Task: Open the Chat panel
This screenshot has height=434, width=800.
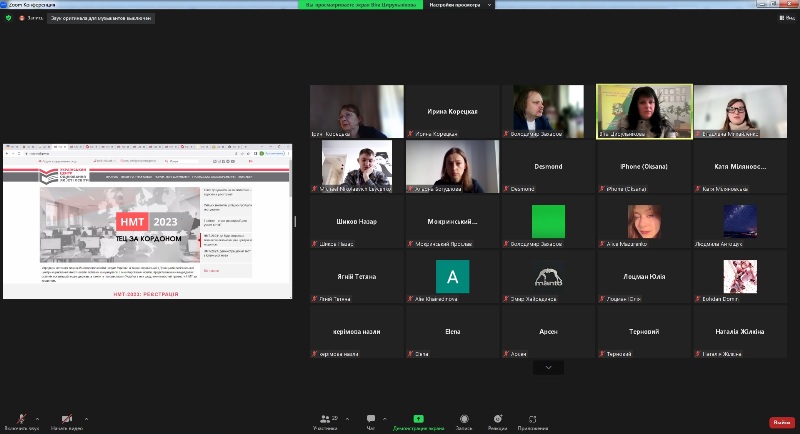Action: [371, 421]
